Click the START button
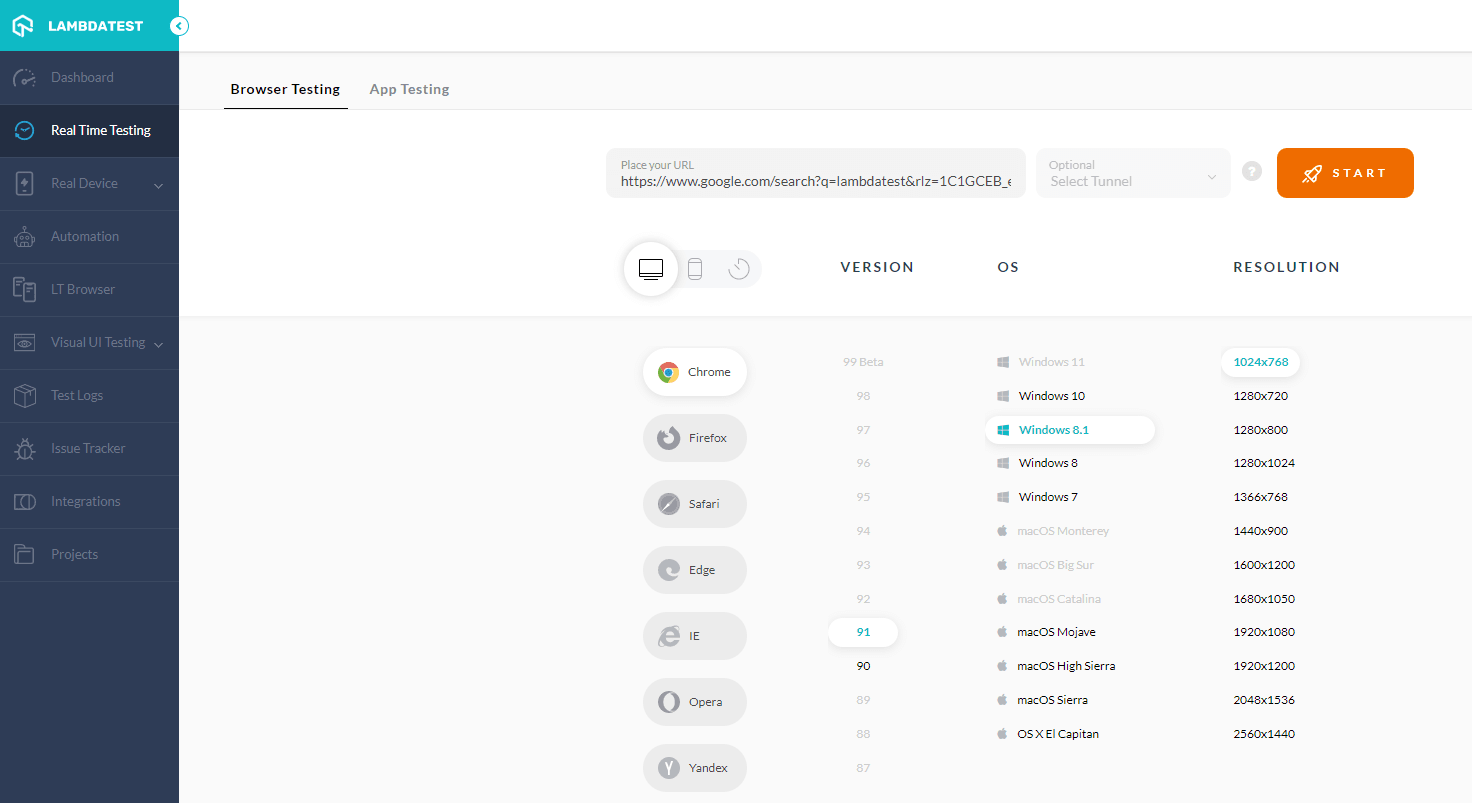1472x803 pixels. pyautogui.click(x=1344, y=172)
